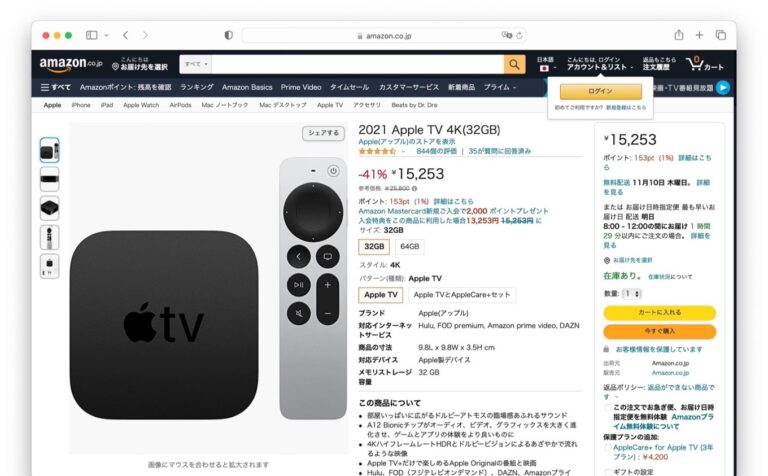Go to Apple Watch category tab
Screen dimensions: 768x476
tap(141, 105)
